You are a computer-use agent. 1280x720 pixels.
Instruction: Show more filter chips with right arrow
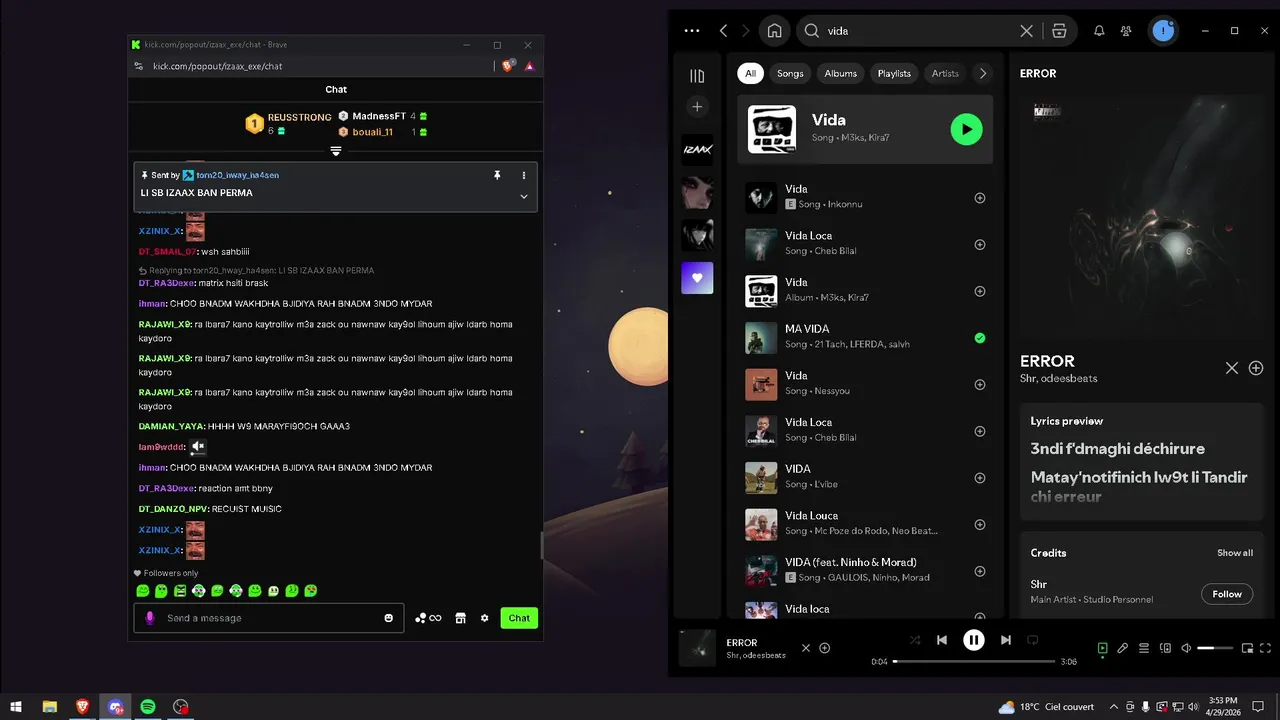pyautogui.click(x=982, y=73)
